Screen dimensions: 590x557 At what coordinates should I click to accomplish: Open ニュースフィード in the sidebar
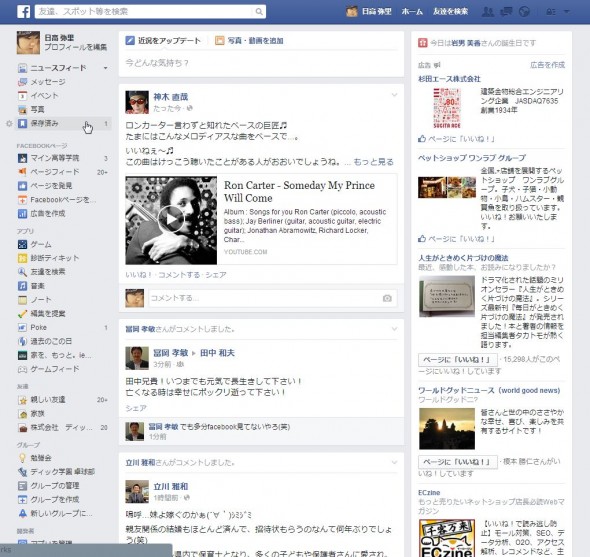[x=58, y=68]
